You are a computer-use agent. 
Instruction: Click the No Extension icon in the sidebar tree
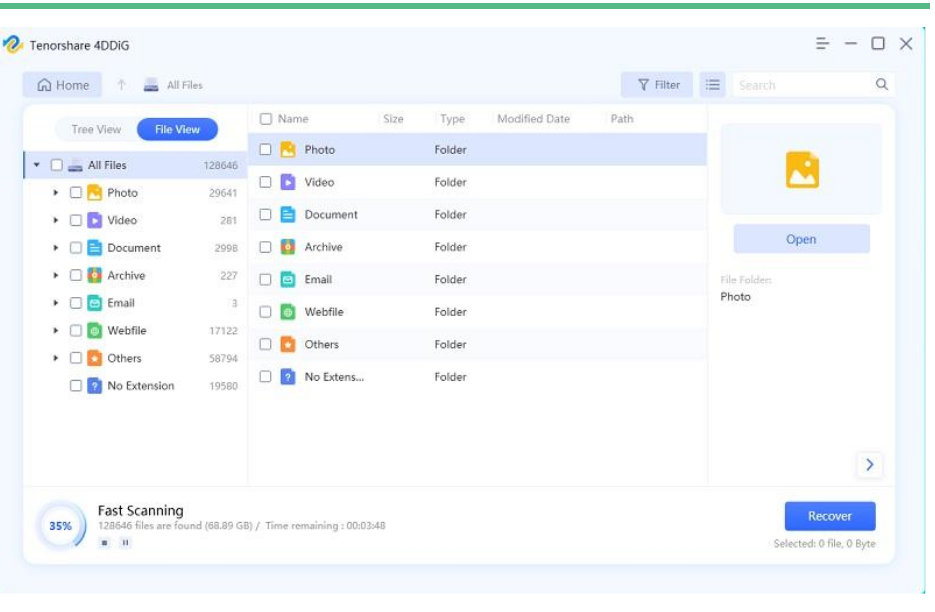click(95, 386)
